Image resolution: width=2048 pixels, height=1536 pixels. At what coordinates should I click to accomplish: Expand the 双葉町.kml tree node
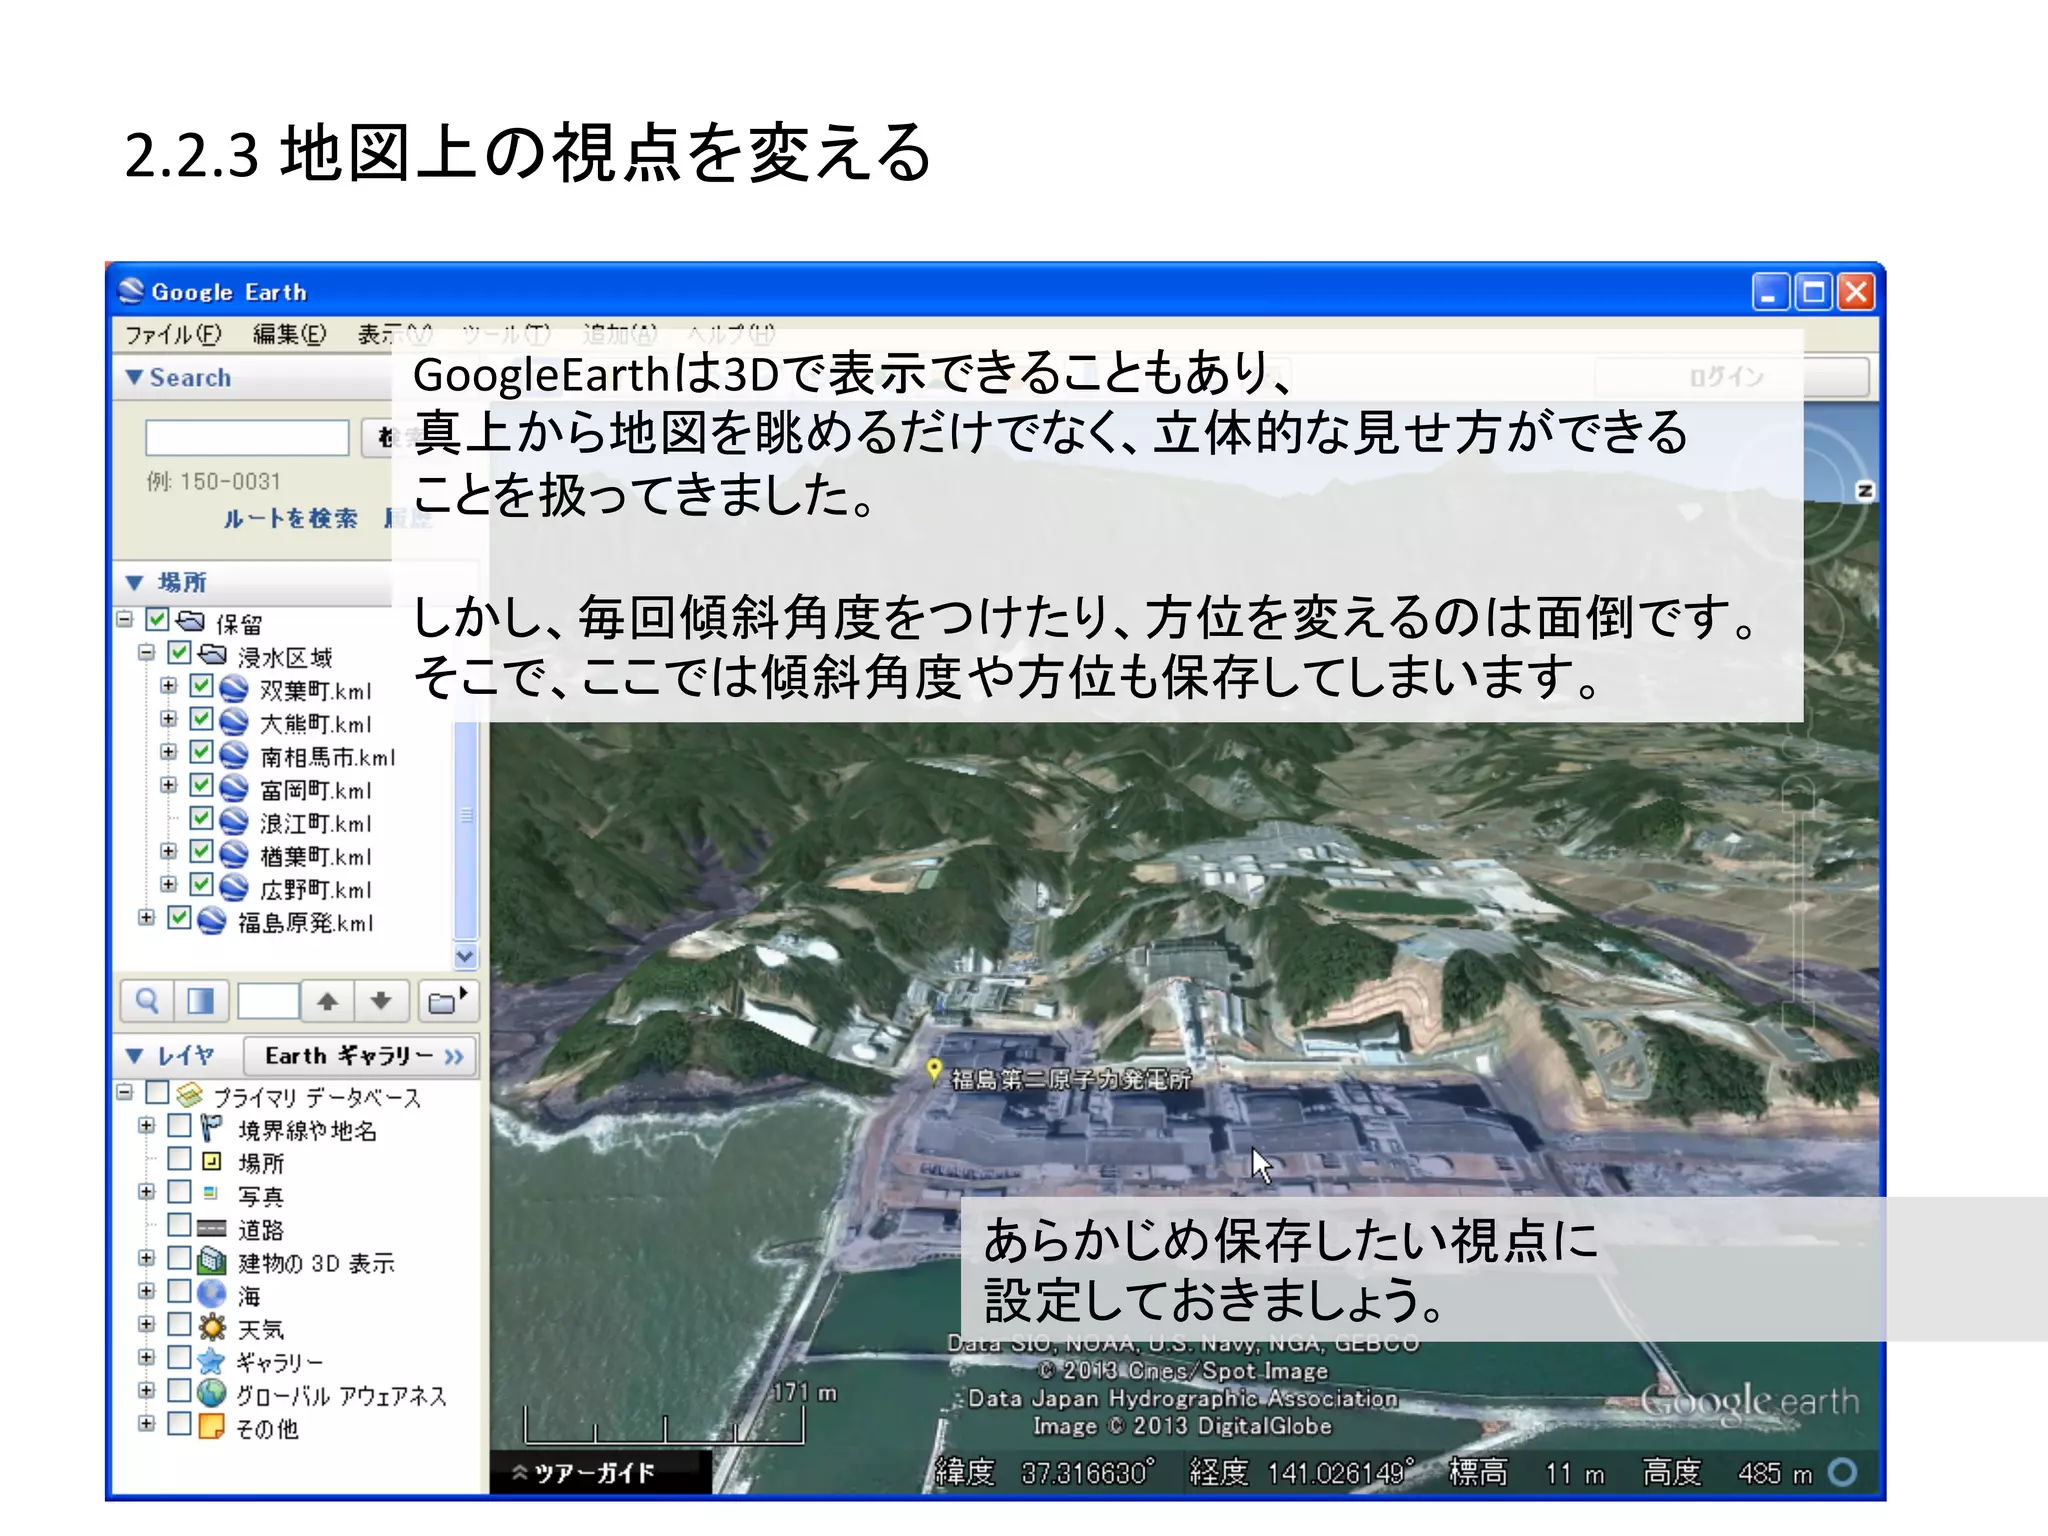click(x=168, y=685)
